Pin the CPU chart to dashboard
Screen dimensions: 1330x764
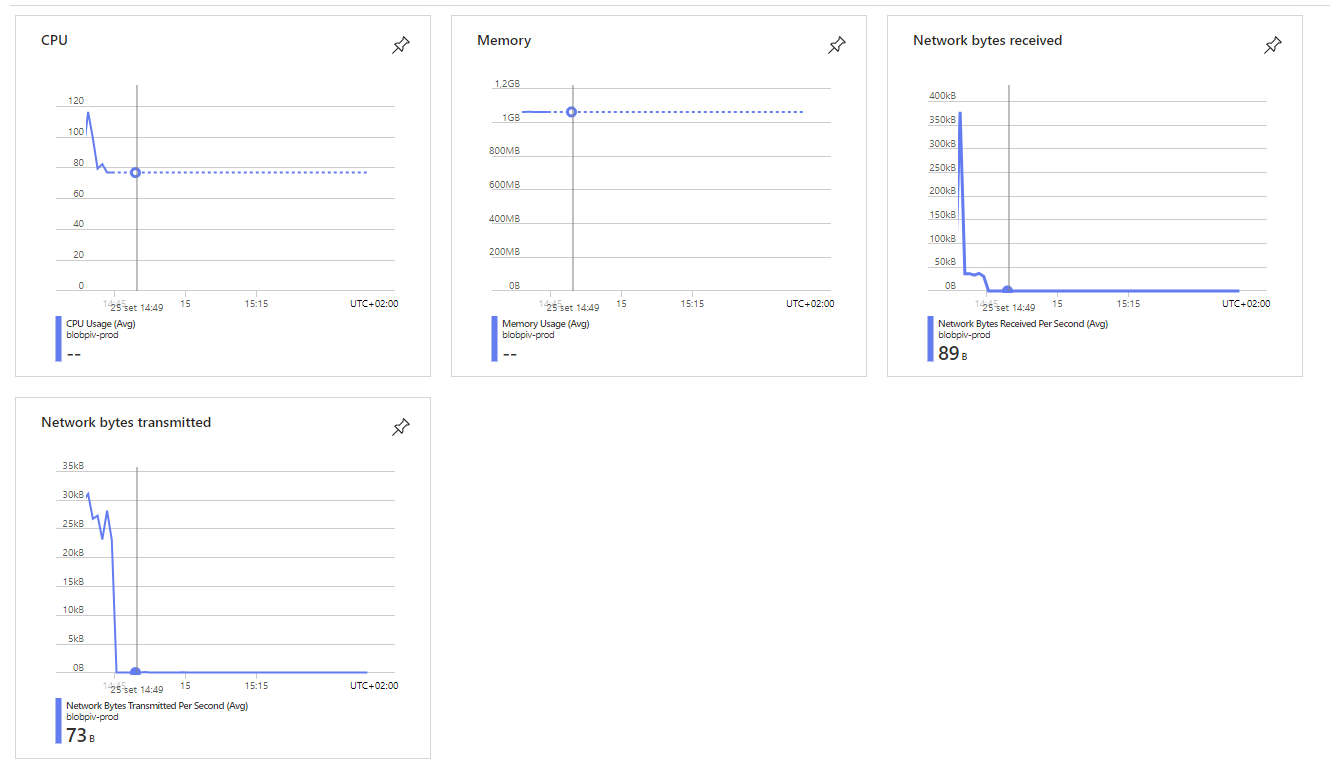[400, 45]
